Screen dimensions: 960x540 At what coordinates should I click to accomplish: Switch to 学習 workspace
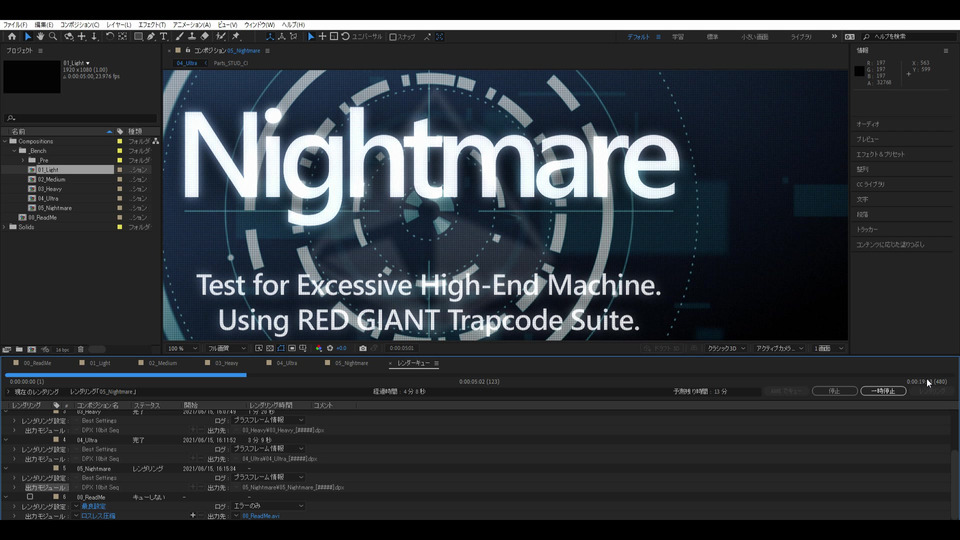pyautogui.click(x=678, y=37)
